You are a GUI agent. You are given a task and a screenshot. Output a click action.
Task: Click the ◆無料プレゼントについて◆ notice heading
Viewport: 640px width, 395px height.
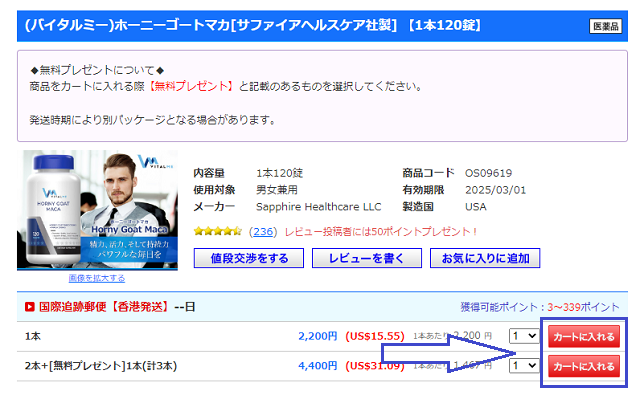point(97,70)
